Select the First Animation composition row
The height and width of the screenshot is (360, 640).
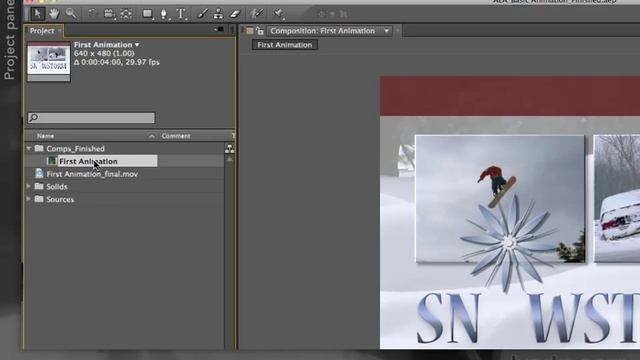(x=124, y=161)
